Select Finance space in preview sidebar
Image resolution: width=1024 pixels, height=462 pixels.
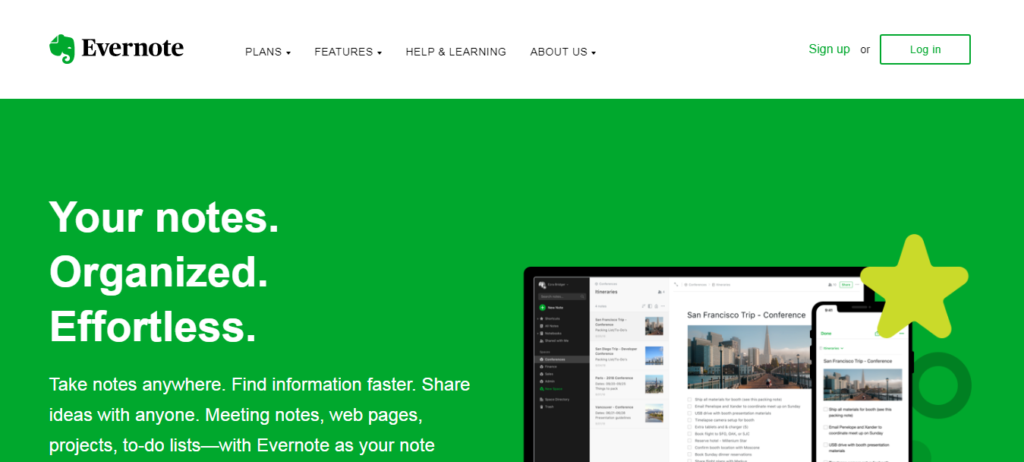click(551, 367)
